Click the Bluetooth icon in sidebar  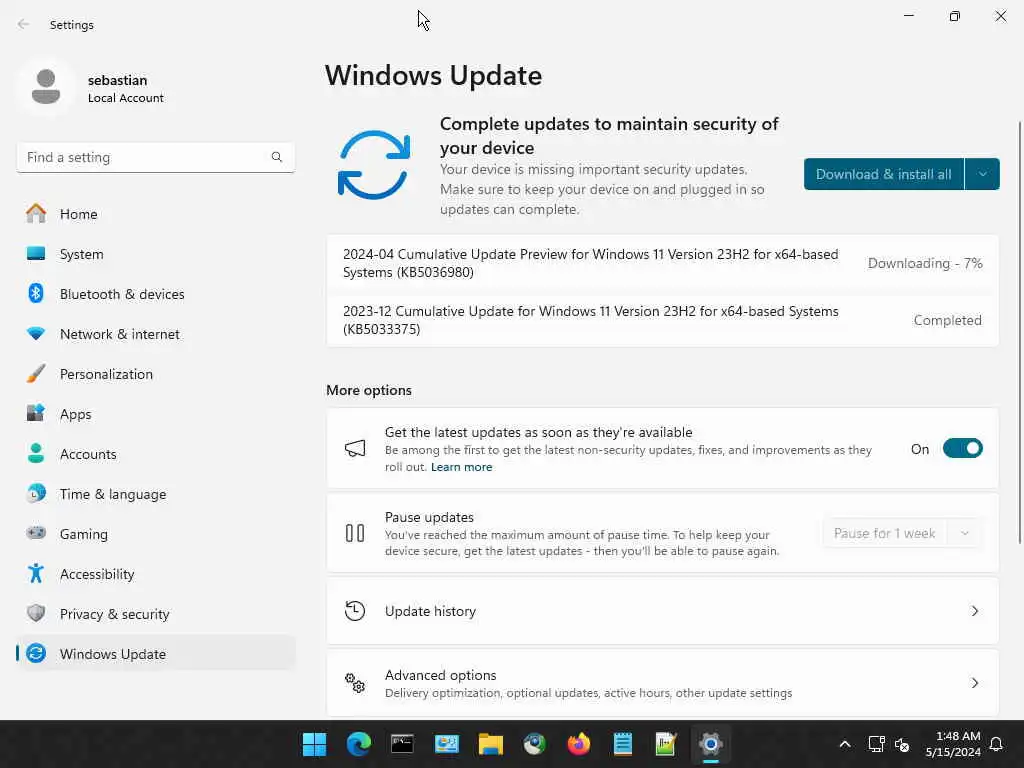coord(36,293)
